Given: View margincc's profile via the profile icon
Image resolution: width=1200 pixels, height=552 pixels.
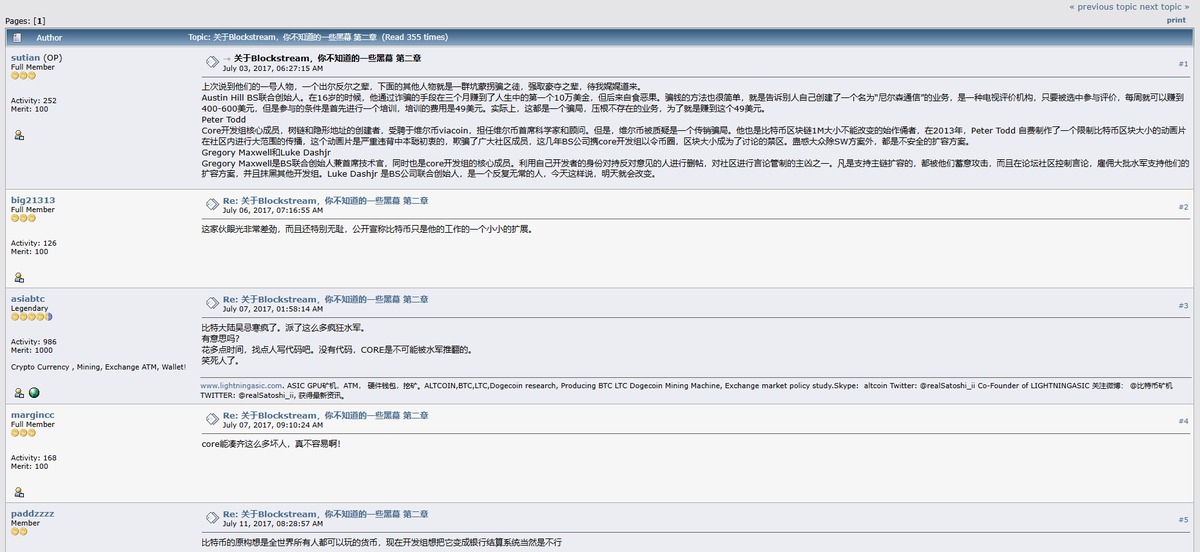Looking at the screenshot, I should pos(19,491).
